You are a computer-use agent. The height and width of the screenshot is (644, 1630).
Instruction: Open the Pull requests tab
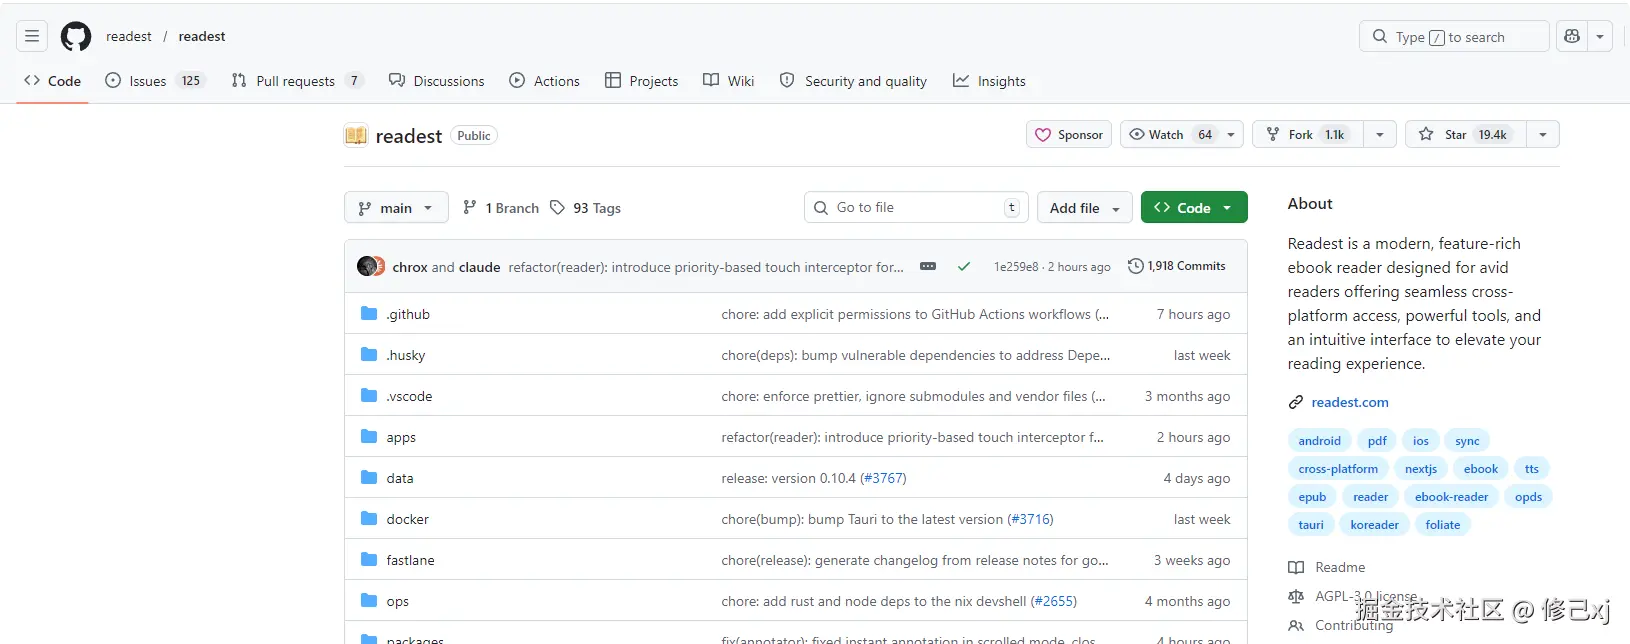tap(295, 81)
